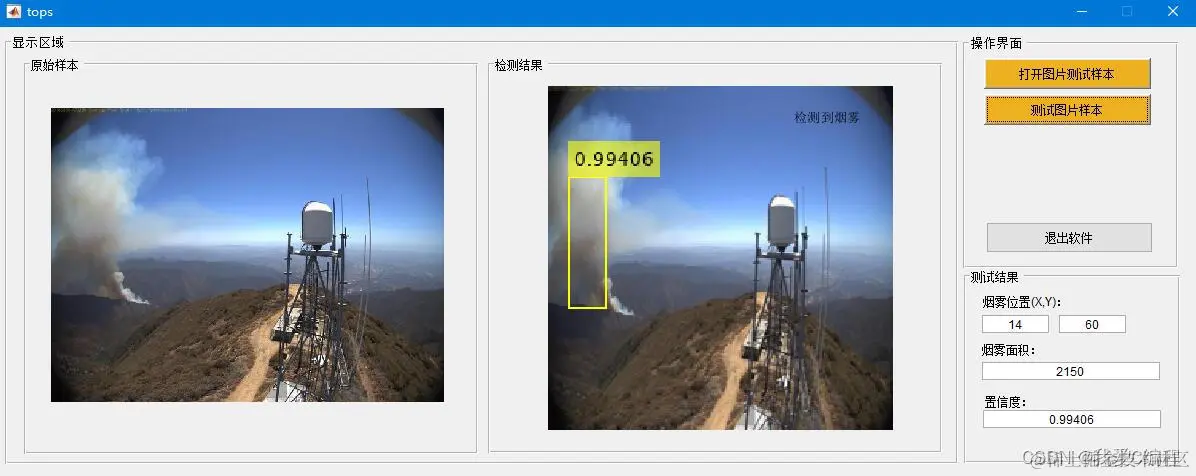Click the 检测到烟雾 text on result image
The height and width of the screenshot is (476, 1196).
[827, 117]
